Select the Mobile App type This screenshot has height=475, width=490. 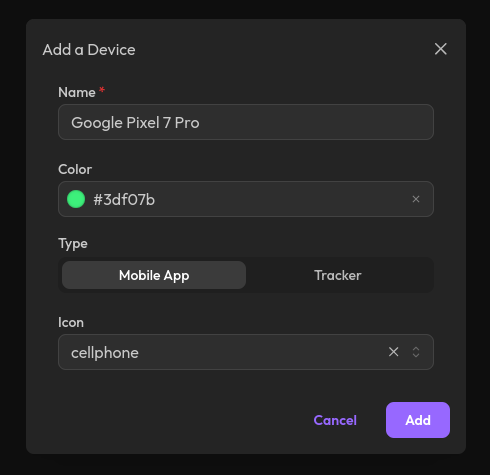[154, 275]
